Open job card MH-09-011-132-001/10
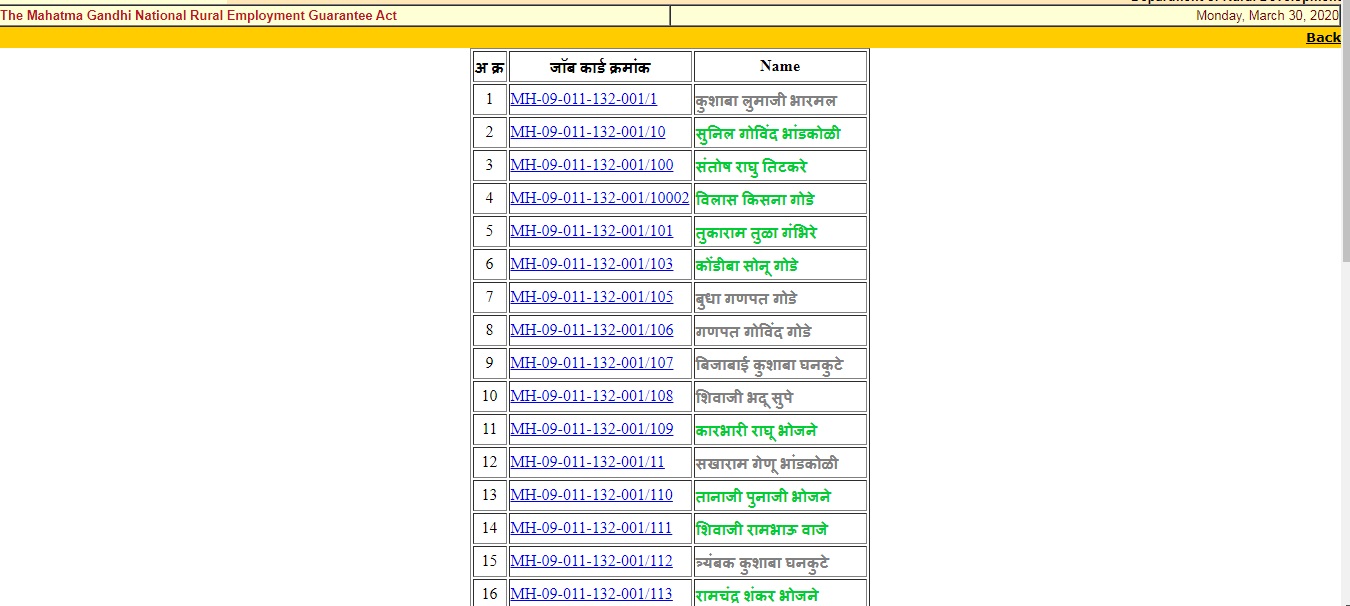1350x606 pixels. pos(587,132)
